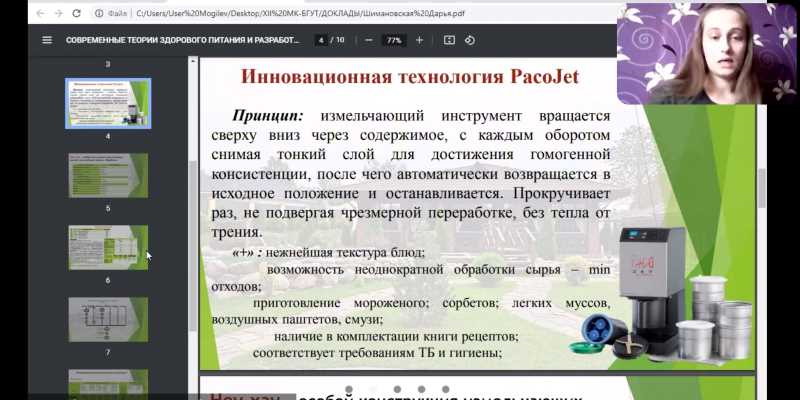Select the page 4 thumbnail
The width and height of the screenshot is (800, 400).
[108, 103]
